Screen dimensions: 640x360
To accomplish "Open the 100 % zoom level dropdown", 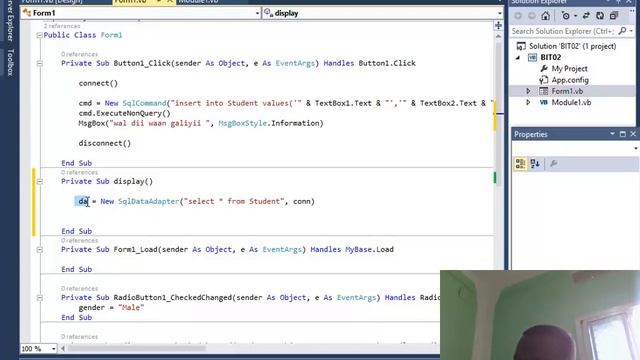I will coord(53,349).
